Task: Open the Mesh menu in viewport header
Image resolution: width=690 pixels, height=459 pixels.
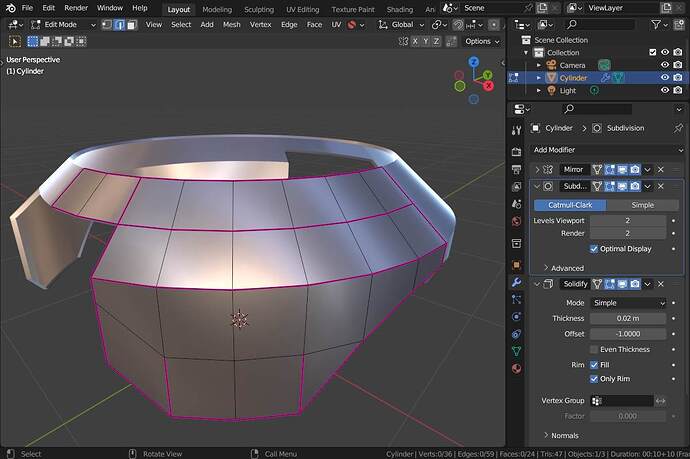Action: pos(231,25)
